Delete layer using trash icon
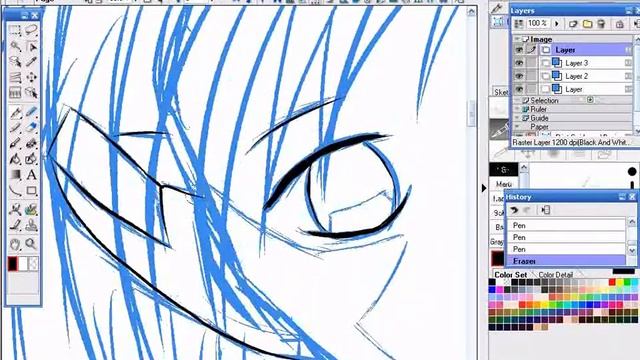Image resolution: width=640 pixels, height=360 pixels. coord(601,24)
